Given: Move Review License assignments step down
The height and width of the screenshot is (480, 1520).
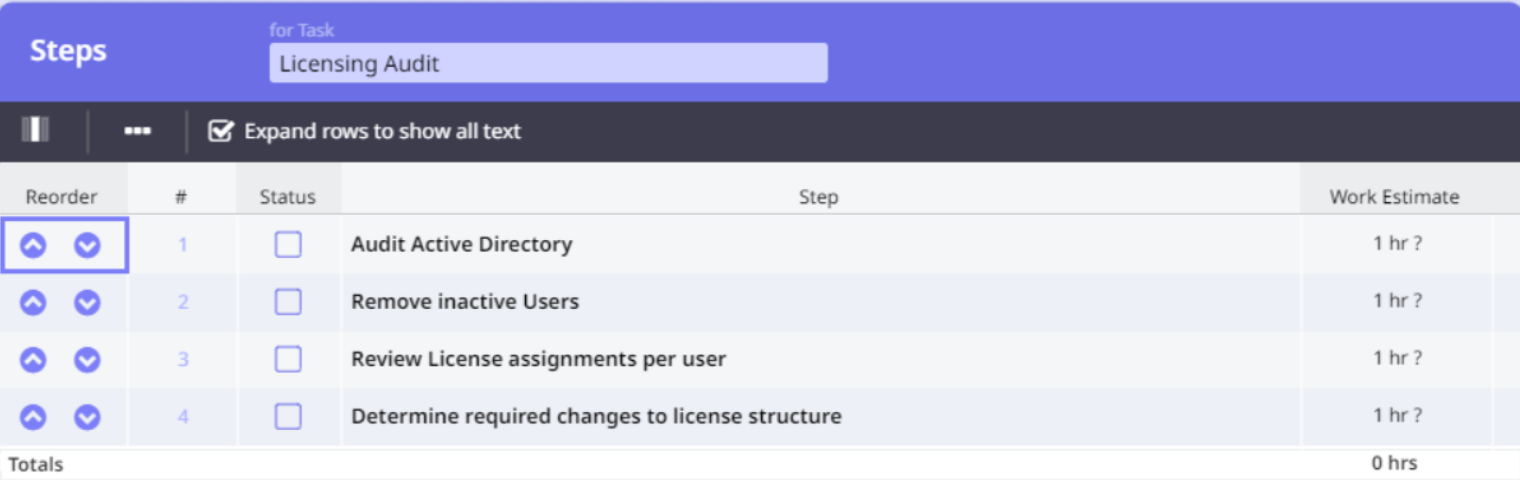Looking at the screenshot, I should click(88, 359).
